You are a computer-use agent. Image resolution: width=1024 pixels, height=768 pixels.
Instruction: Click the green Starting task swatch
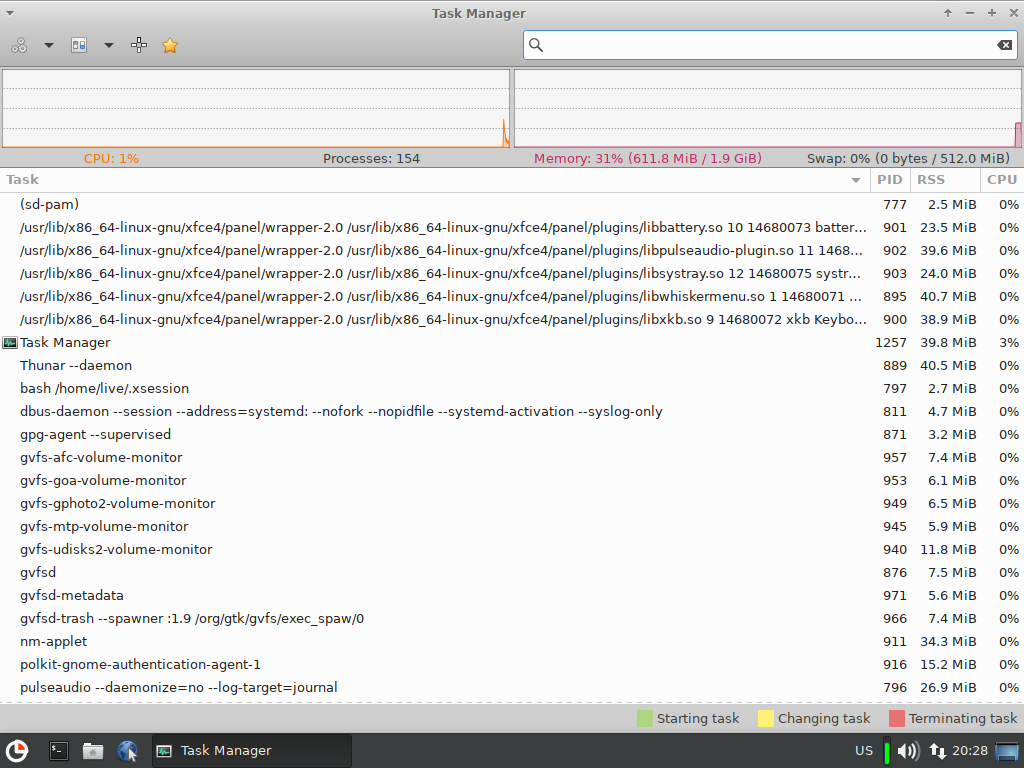pos(645,718)
